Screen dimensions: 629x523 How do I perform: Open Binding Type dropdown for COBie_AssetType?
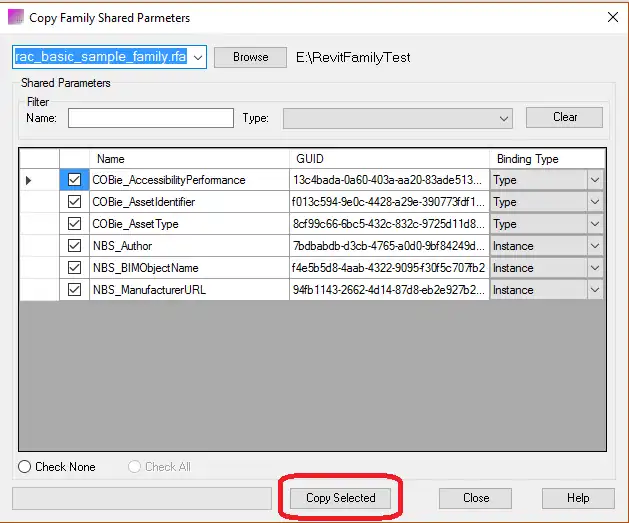click(x=595, y=224)
